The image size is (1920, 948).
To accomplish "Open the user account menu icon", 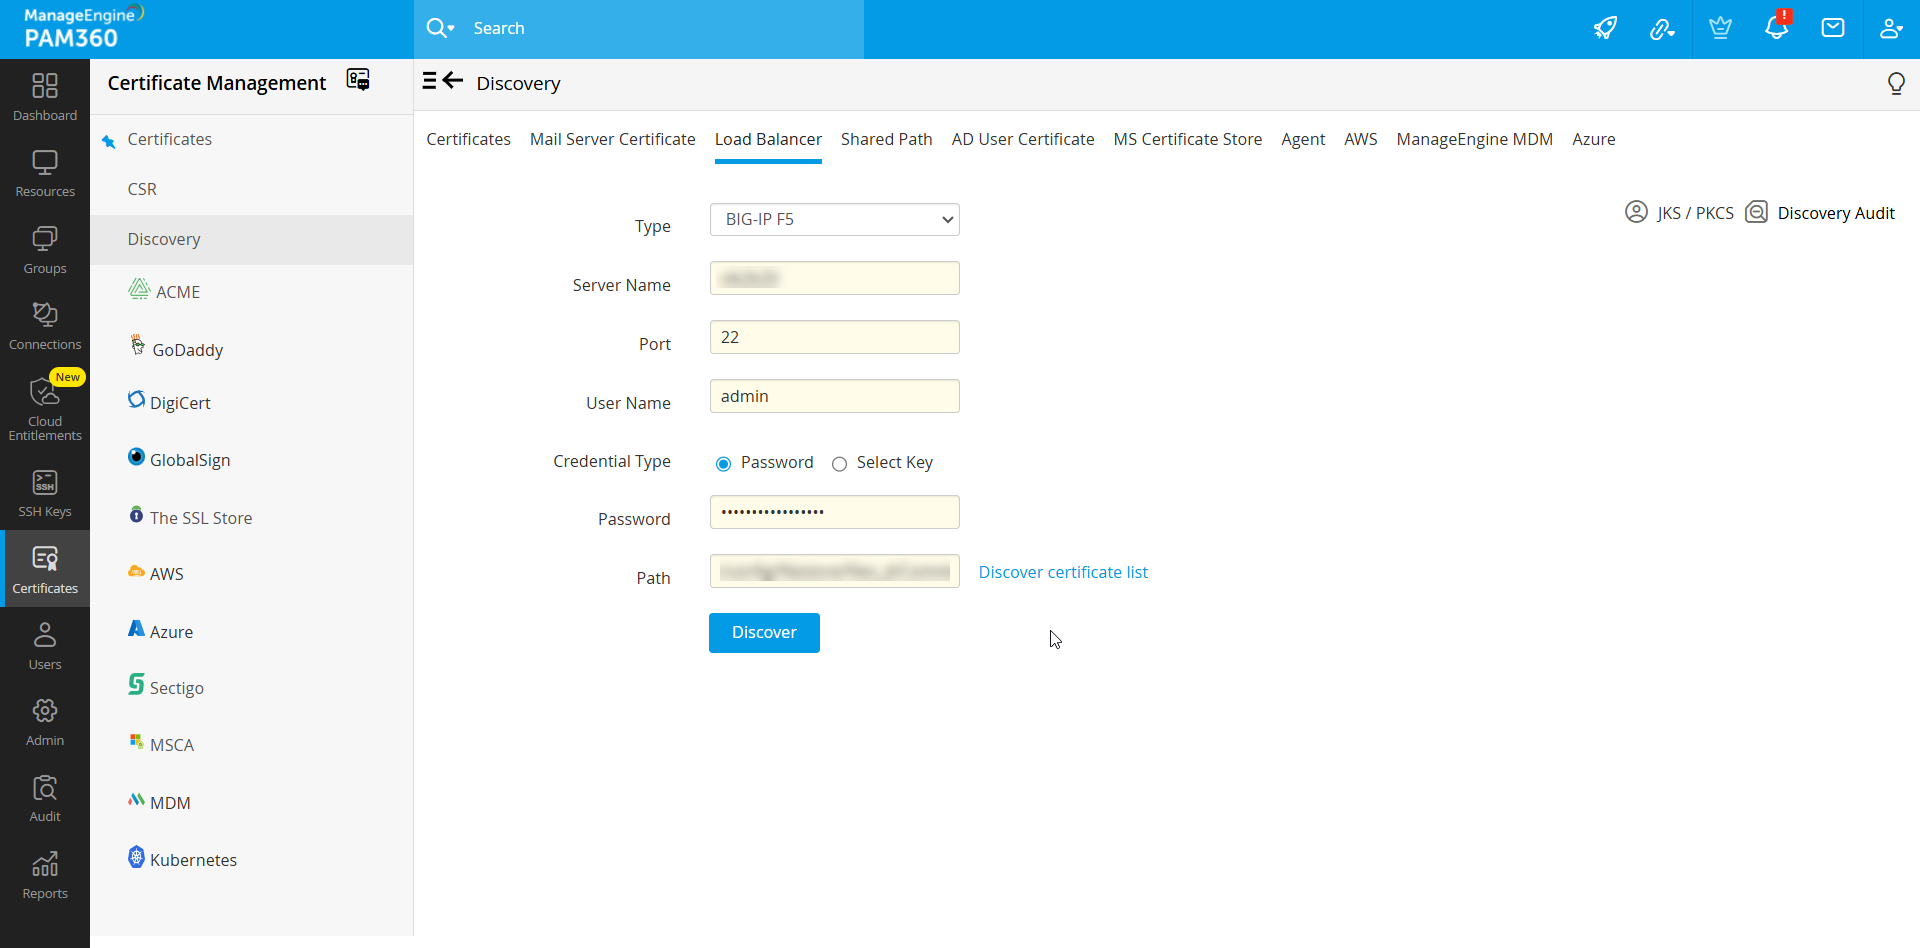I will point(1890,28).
